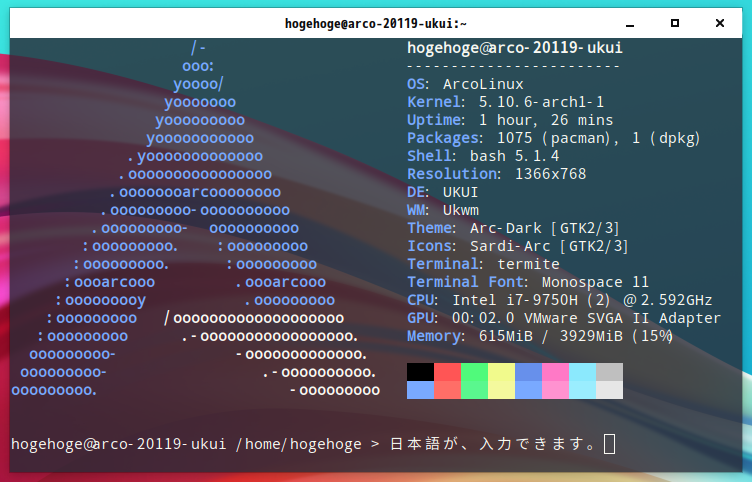
Task: Click the terminal cursor block after the prompt
Action: (x=610, y=444)
